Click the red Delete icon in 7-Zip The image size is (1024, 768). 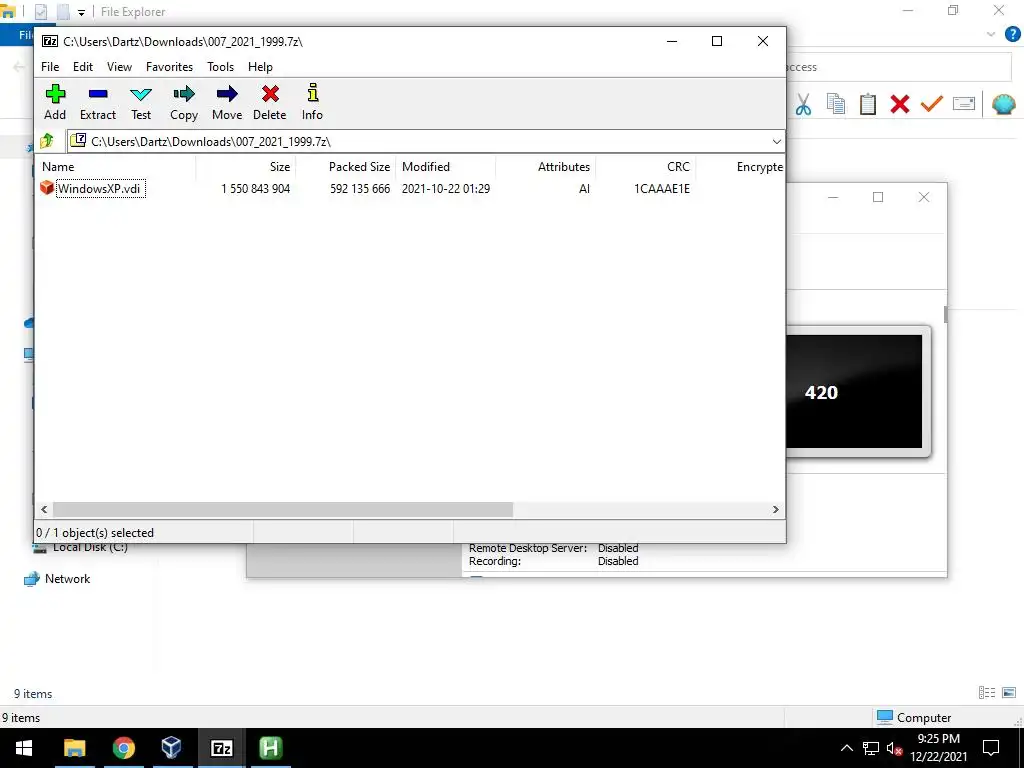point(270,103)
